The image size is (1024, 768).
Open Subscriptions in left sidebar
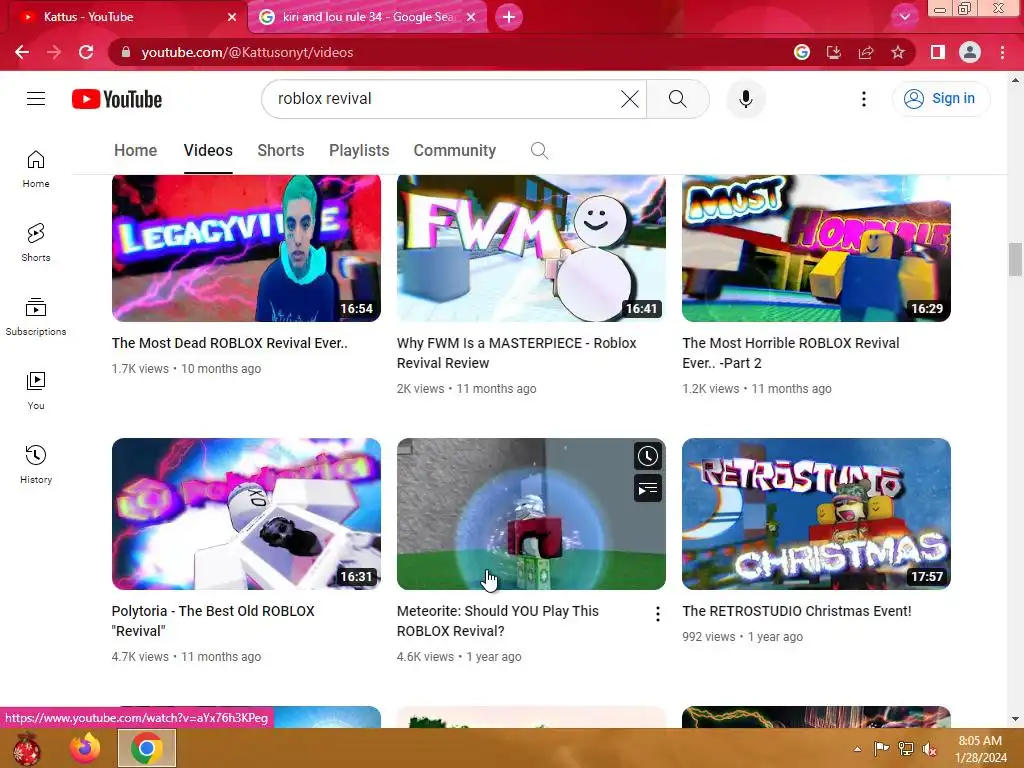point(36,317)
